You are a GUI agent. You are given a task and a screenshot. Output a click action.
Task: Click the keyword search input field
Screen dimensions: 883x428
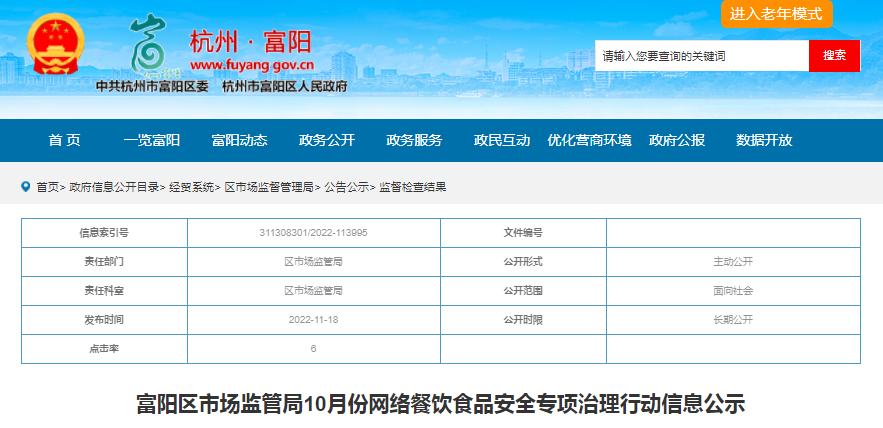click(x=702, y=56)
